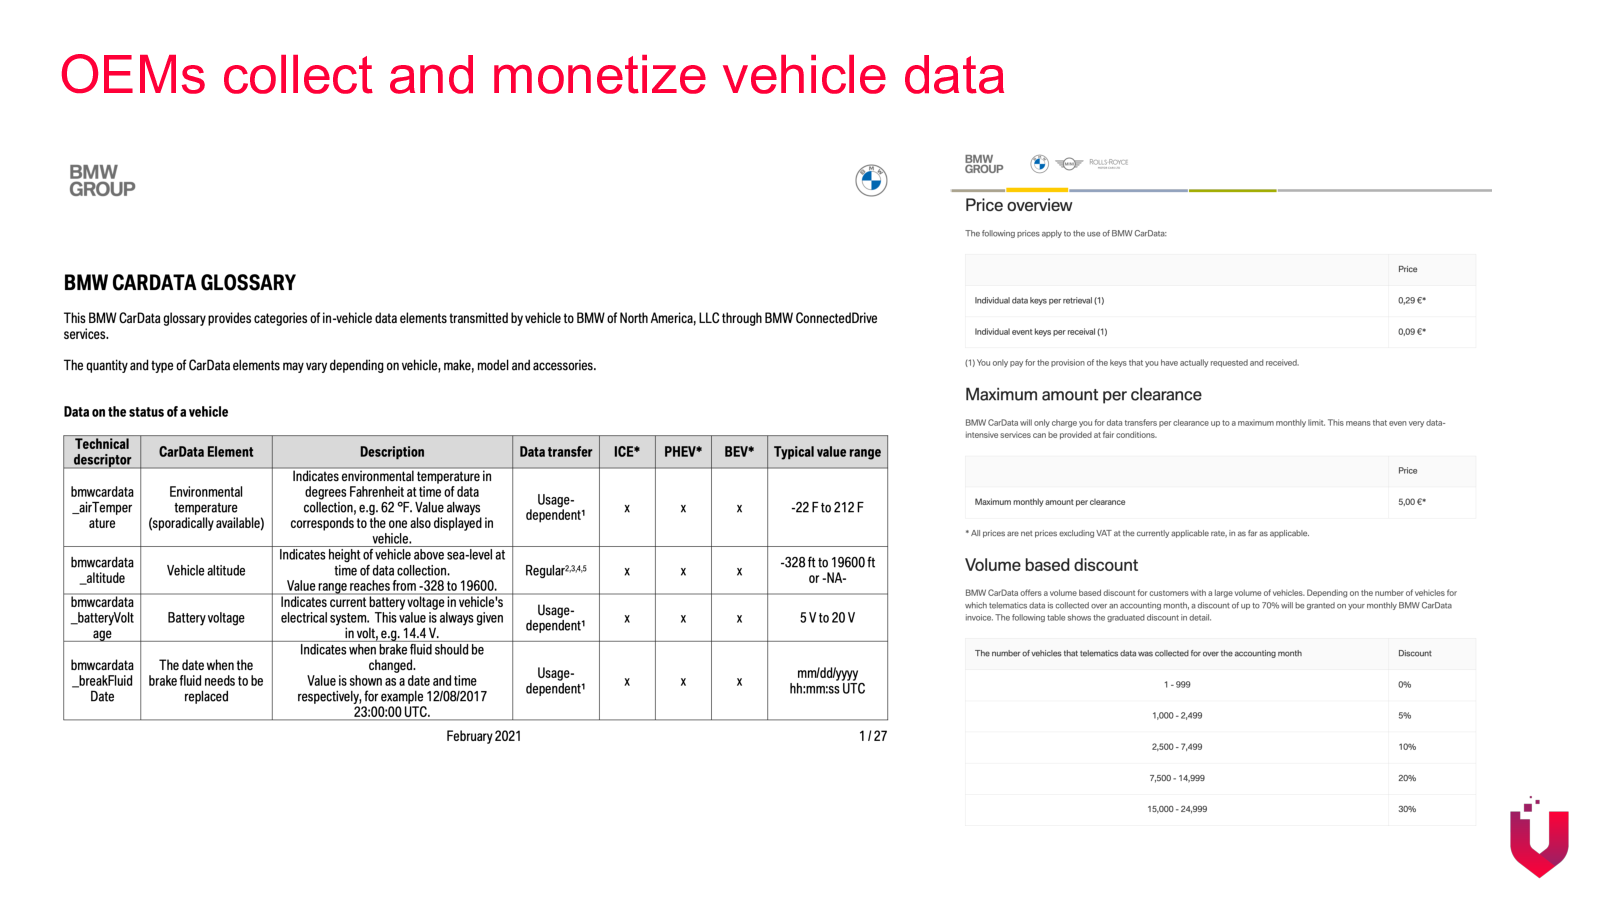The width and height of the screenshot is (1600, 900).
Task: Click the green segment of the colored bar
Action: coord(1232,189)
